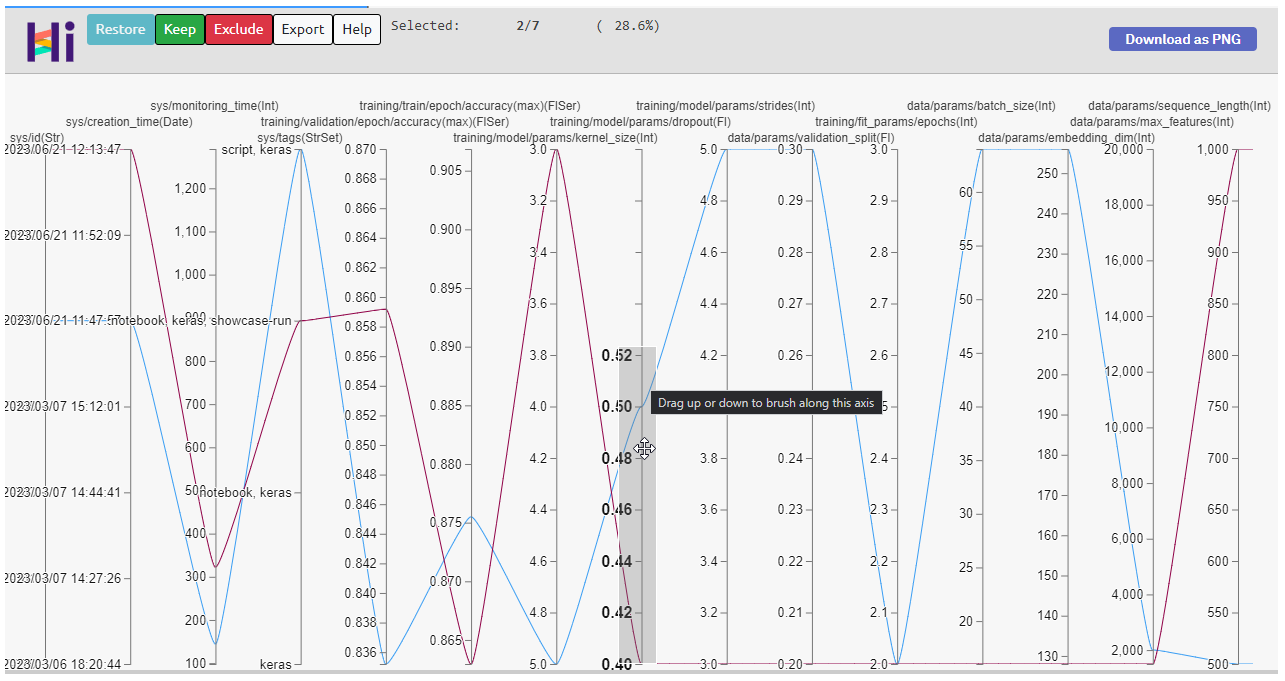1285x681 pixels.
Task: Export the selected data rows
Action: pos(302,29)
